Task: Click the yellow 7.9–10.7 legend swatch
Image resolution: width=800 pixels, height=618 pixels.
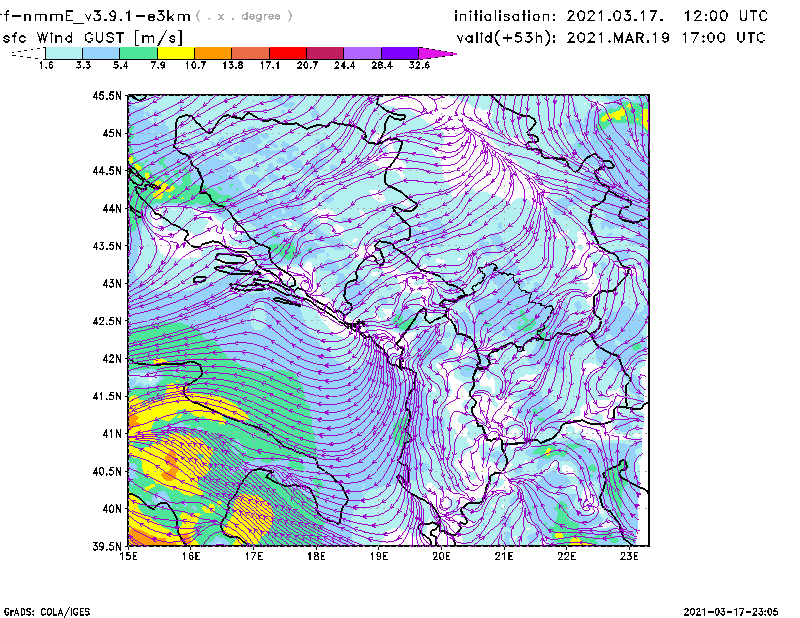Action: (176, 53)
